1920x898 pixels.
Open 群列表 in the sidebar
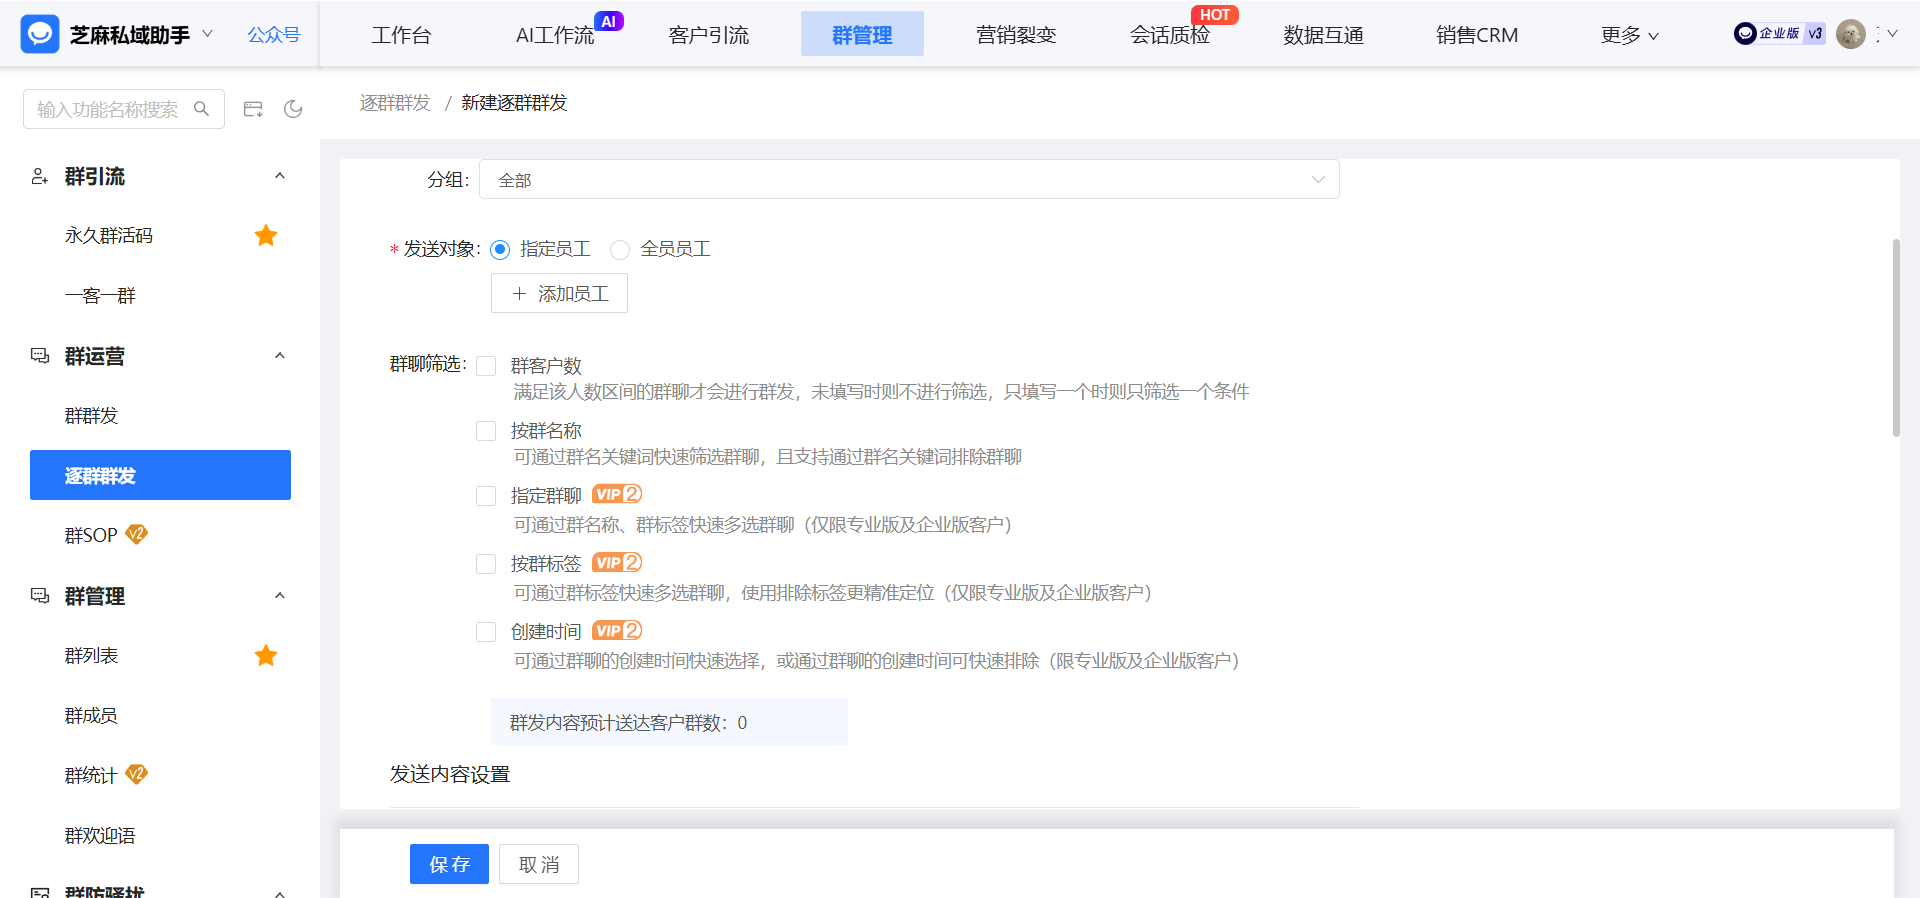click(x=91, y=655)
